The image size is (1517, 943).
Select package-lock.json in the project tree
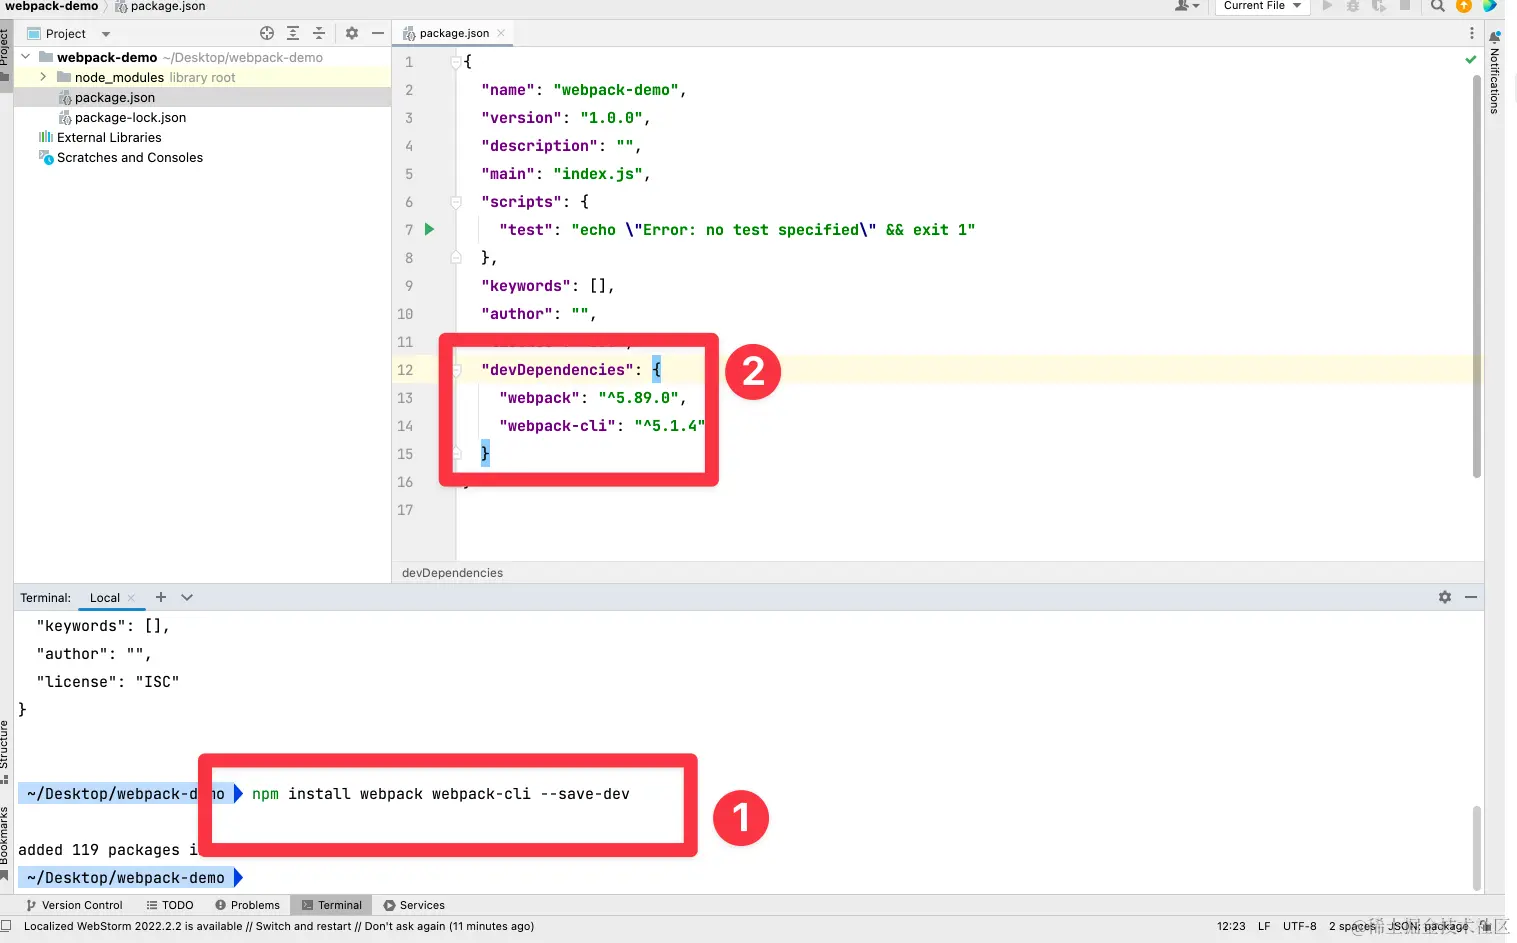(x=130, y=117)
